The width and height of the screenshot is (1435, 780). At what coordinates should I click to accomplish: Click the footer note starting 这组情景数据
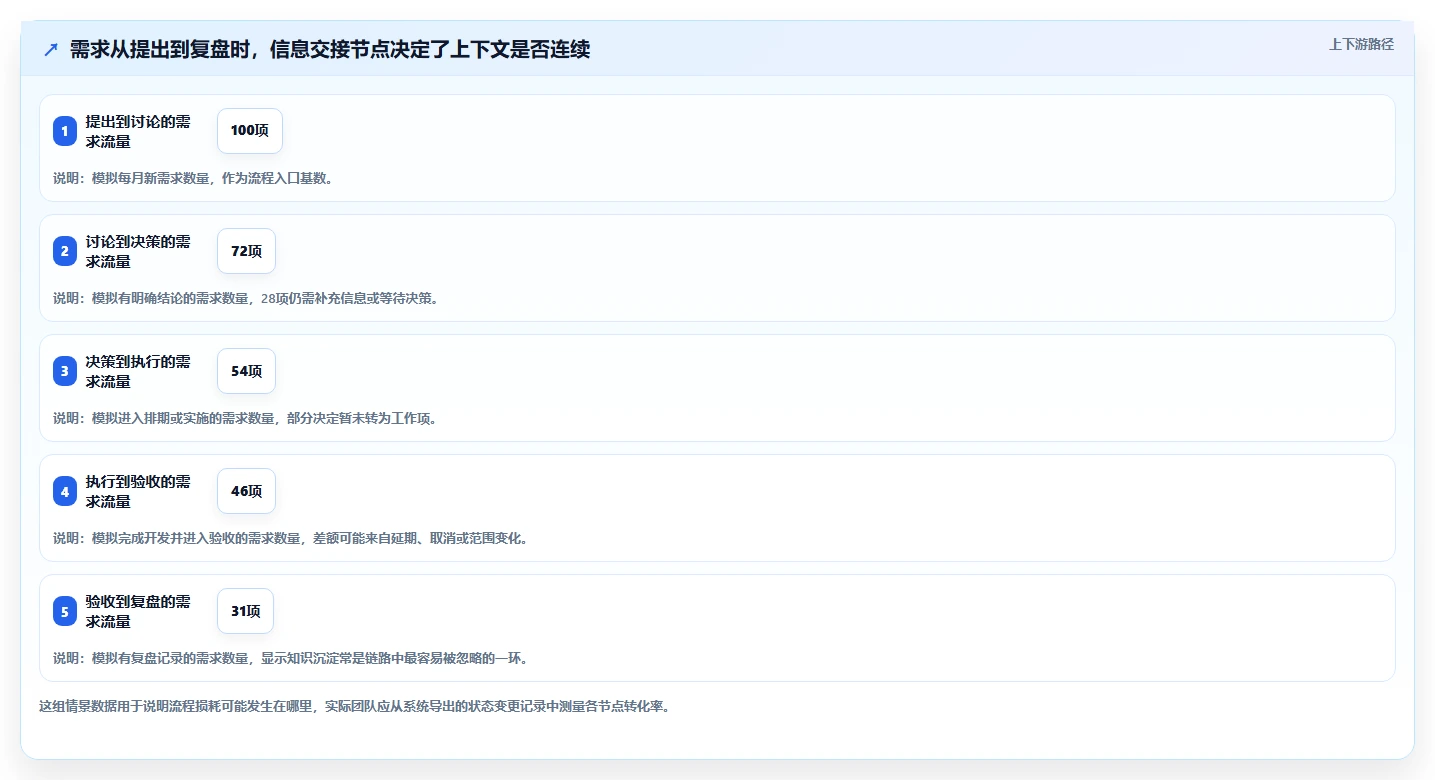354,706
